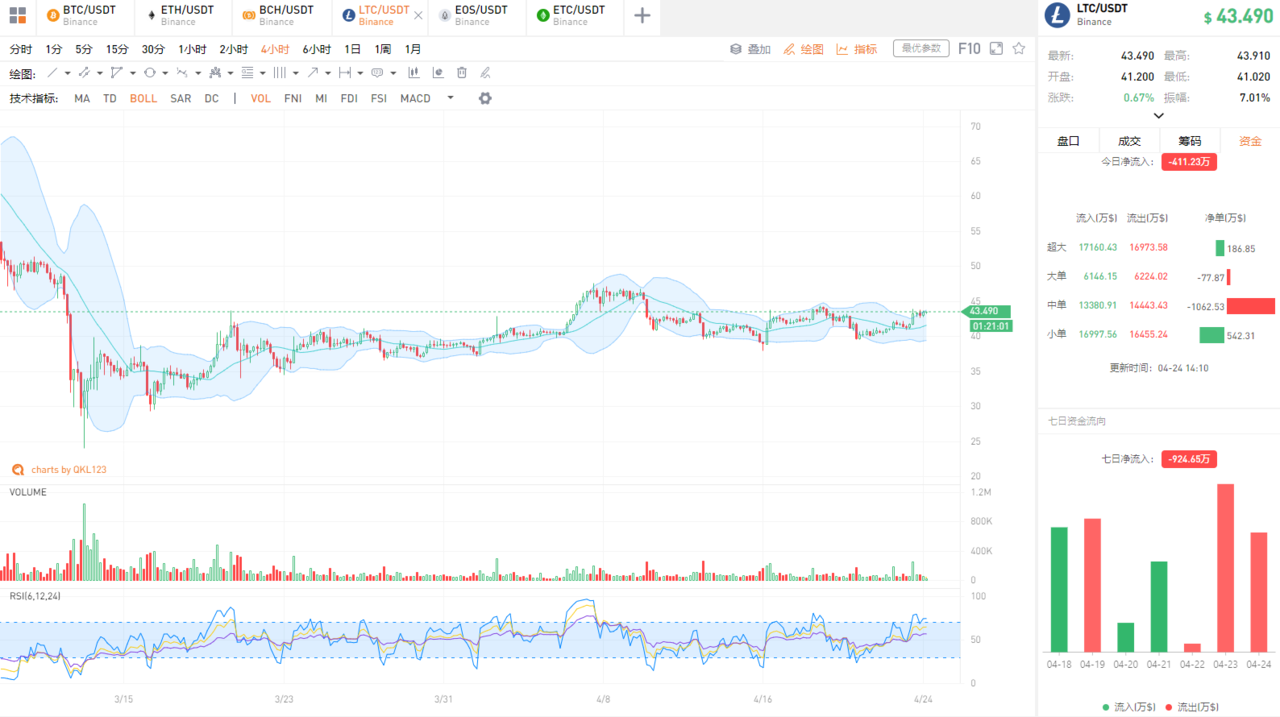Image resolution: width=1280 pixels, height=717 pixels.
Task: Toggle the BOLL indicator
Action: click(143, 98)
